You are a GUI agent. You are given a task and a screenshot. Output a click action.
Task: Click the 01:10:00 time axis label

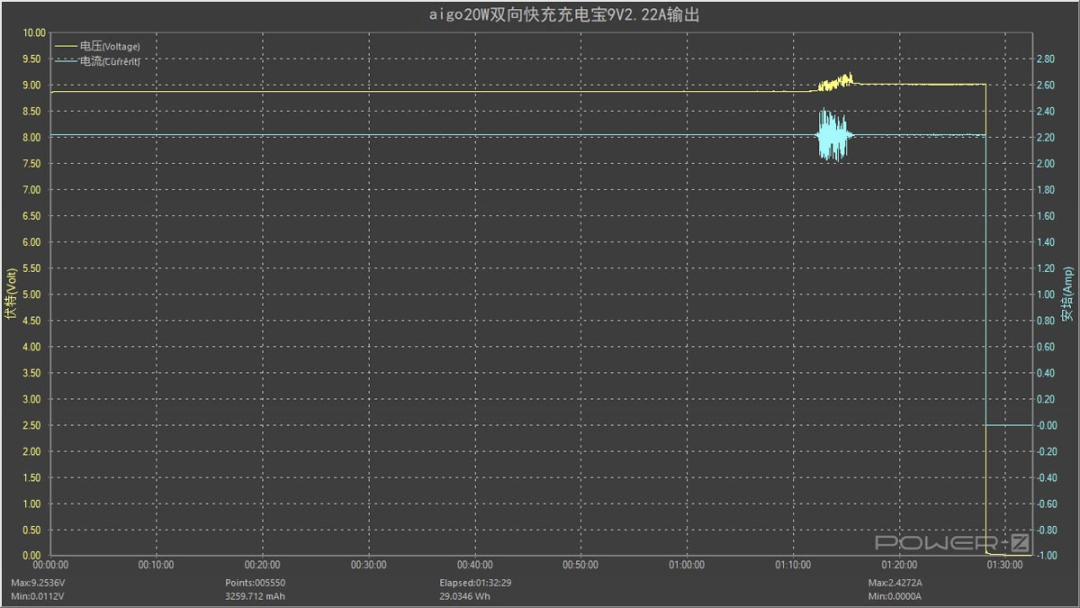pyautogui.click(x=793, y=565)
